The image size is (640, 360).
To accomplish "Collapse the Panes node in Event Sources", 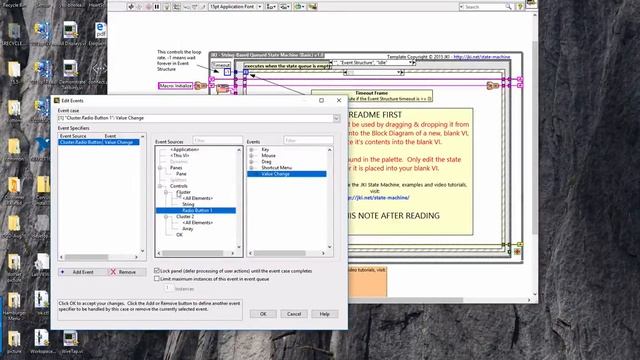I will [160, 168].
